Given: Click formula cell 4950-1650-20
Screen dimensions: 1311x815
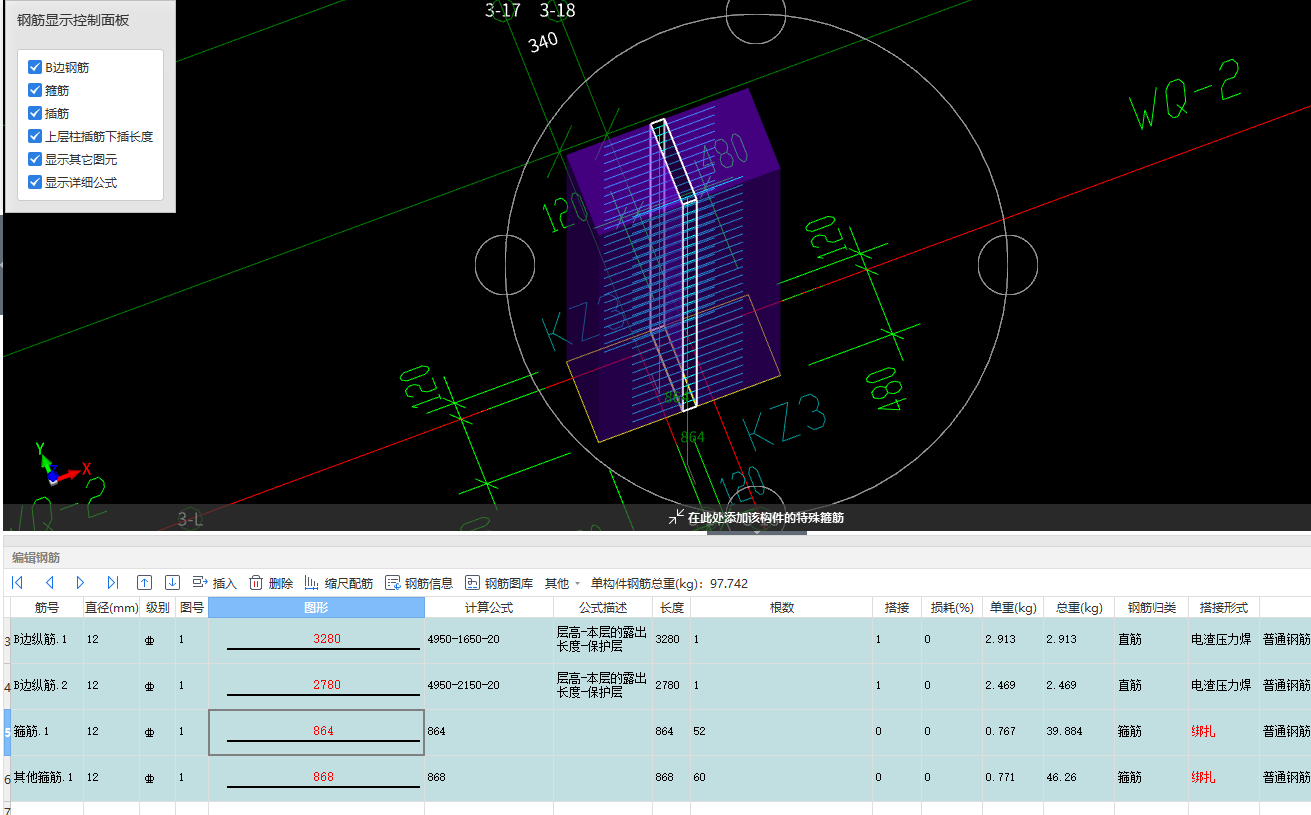Looking at the screenshot, I should click(x=488, y=639).
